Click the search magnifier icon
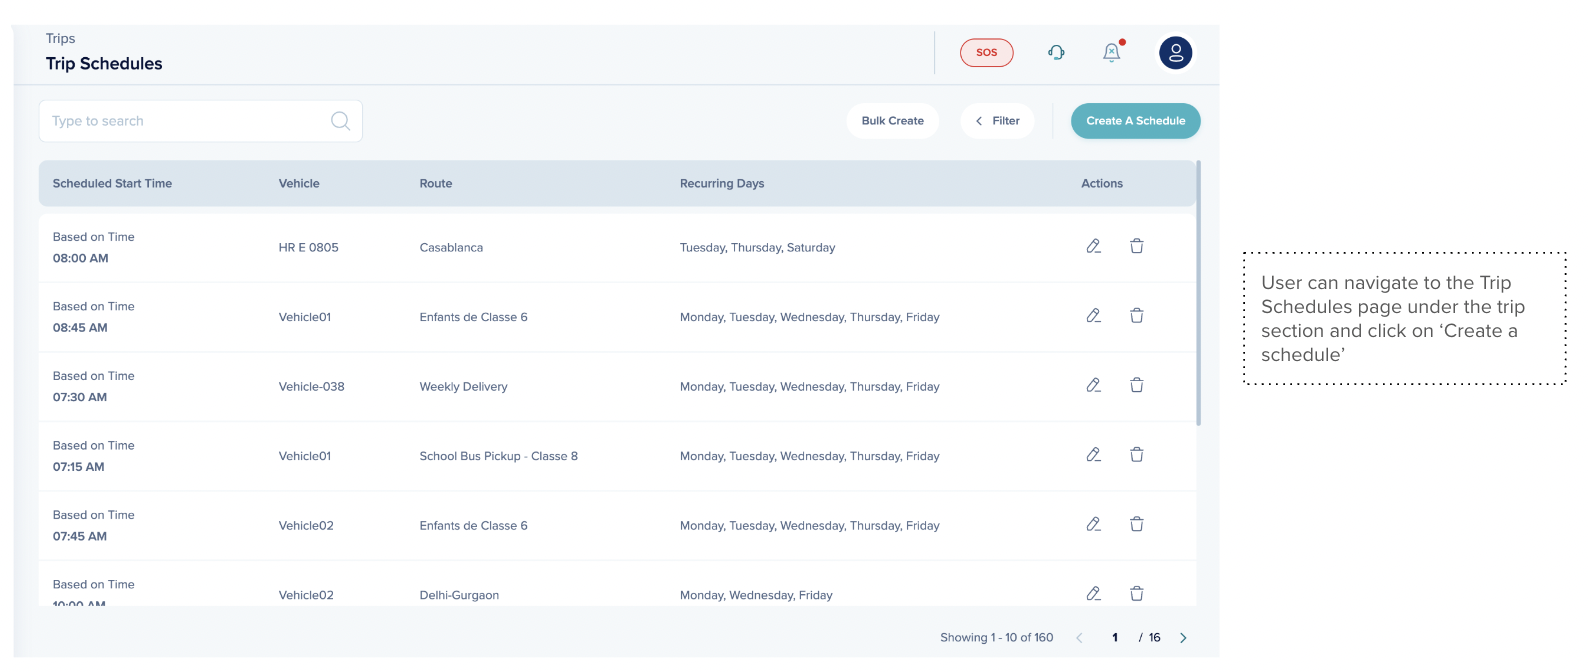Viewport: 1588px width, 672px height. 340,121
